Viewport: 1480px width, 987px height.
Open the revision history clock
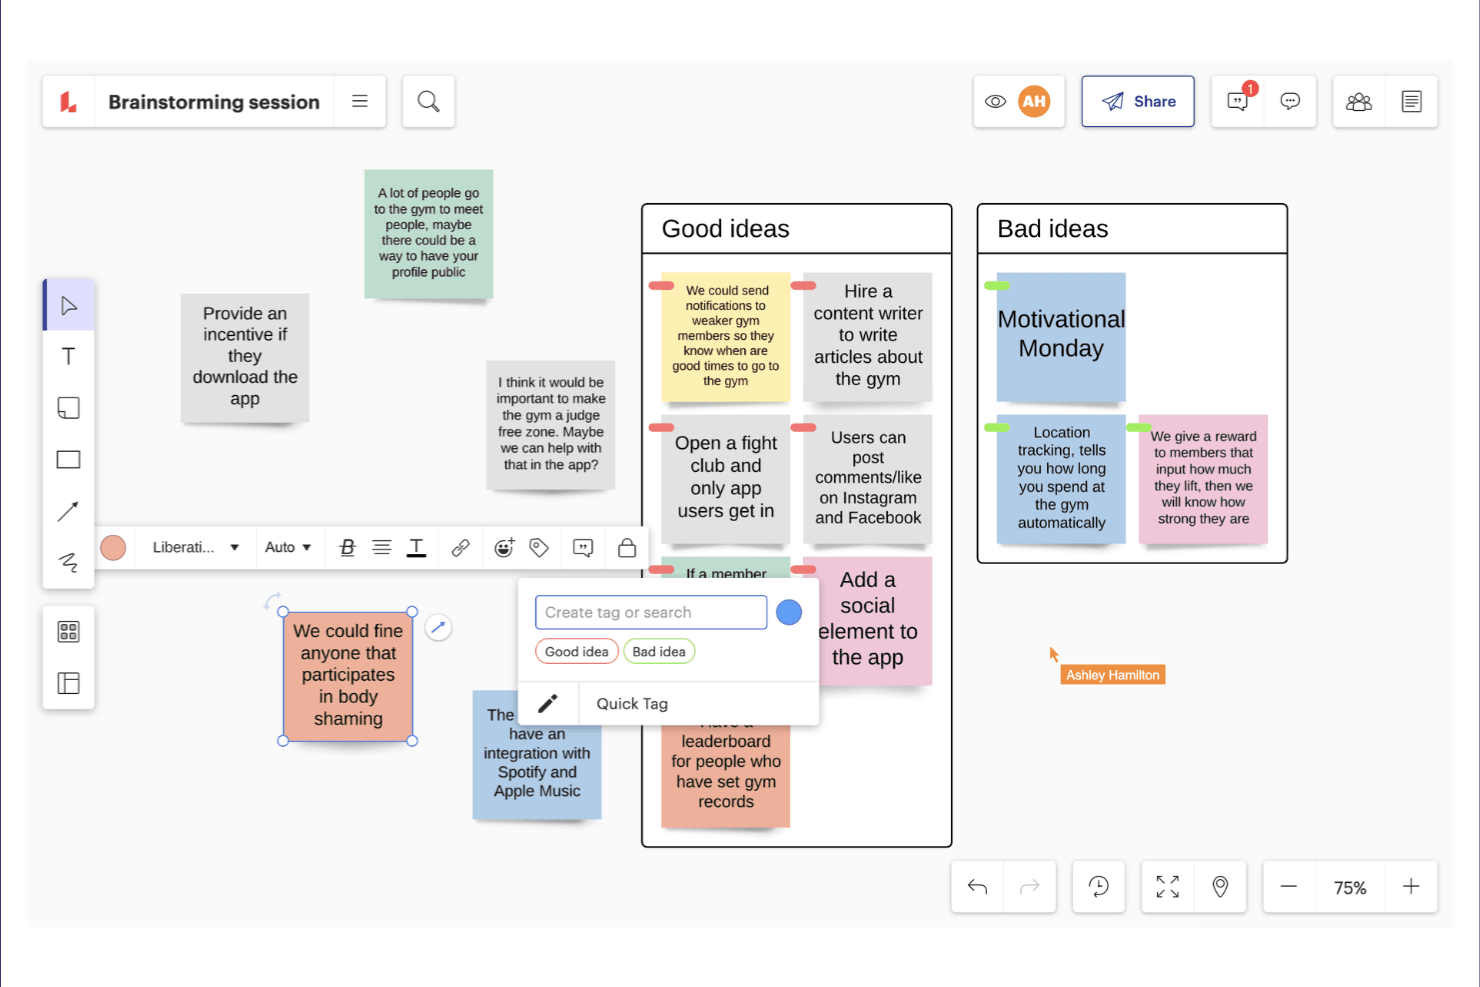pyautogui.click(x=1099, y=886)
